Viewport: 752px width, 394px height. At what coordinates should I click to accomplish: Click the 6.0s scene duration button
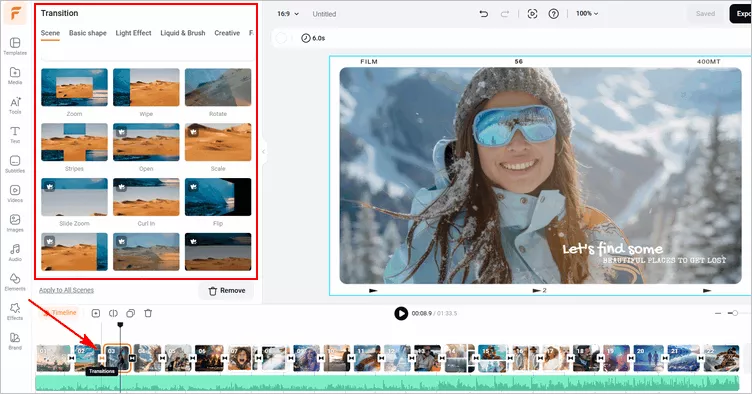click(x=313, y=38)
